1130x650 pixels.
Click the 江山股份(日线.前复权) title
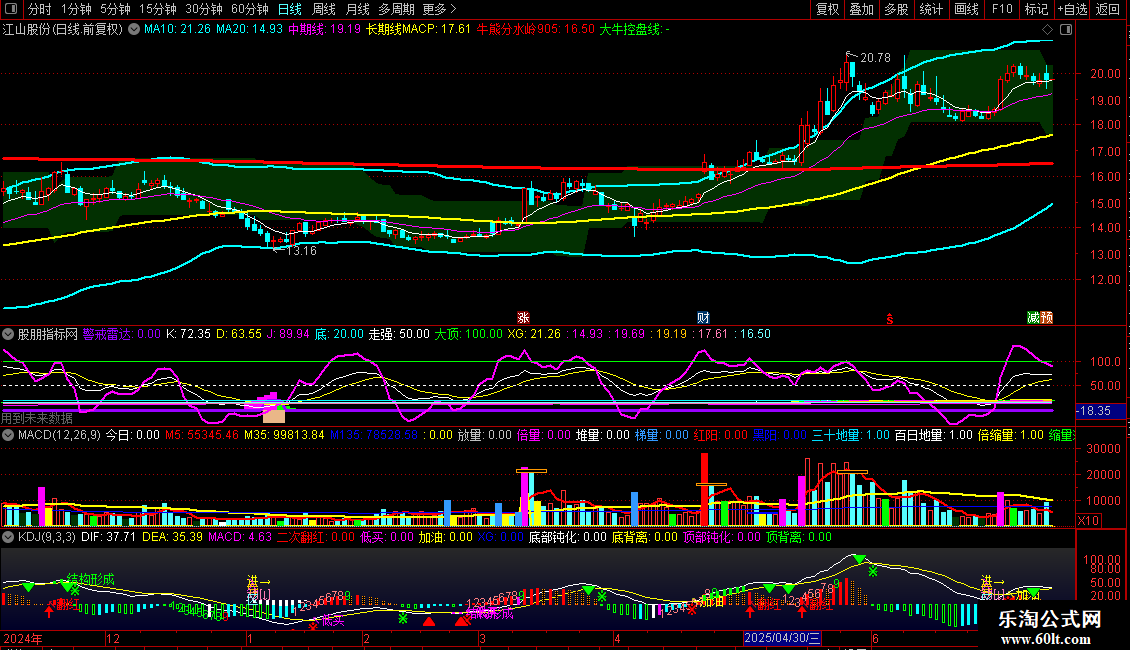coord(63,30)
